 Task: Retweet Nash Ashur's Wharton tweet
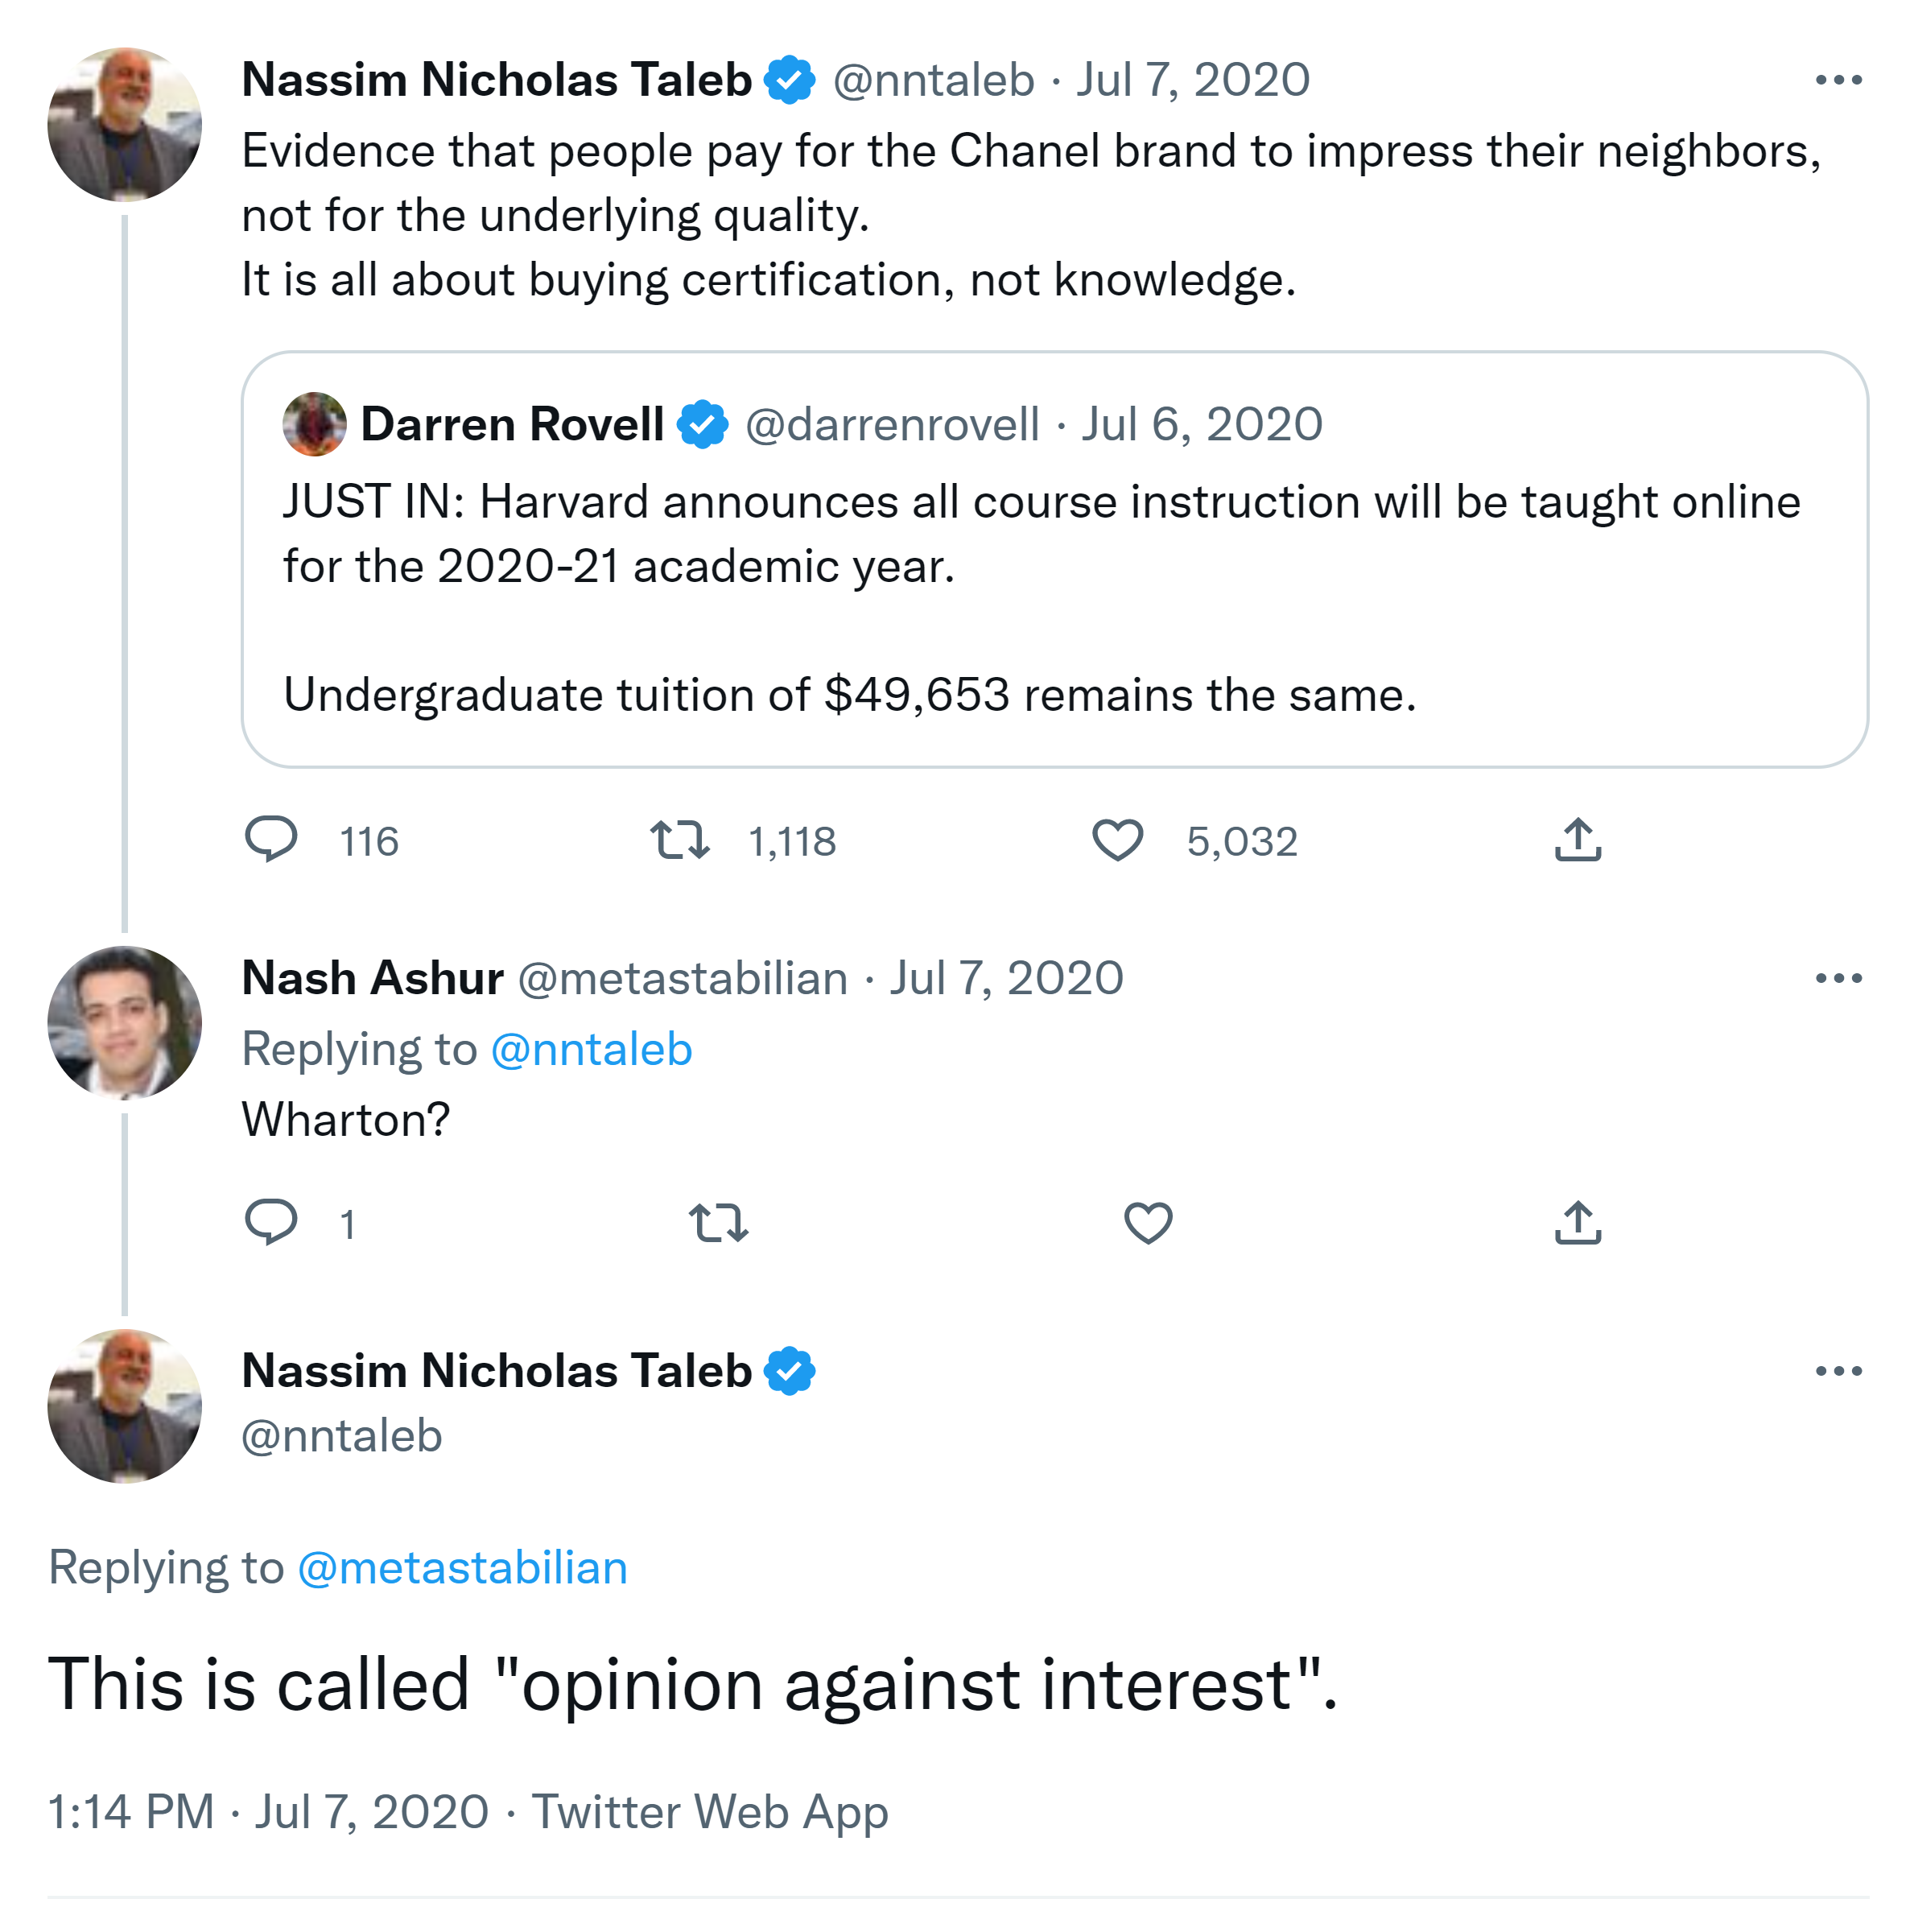[718, 1221]
